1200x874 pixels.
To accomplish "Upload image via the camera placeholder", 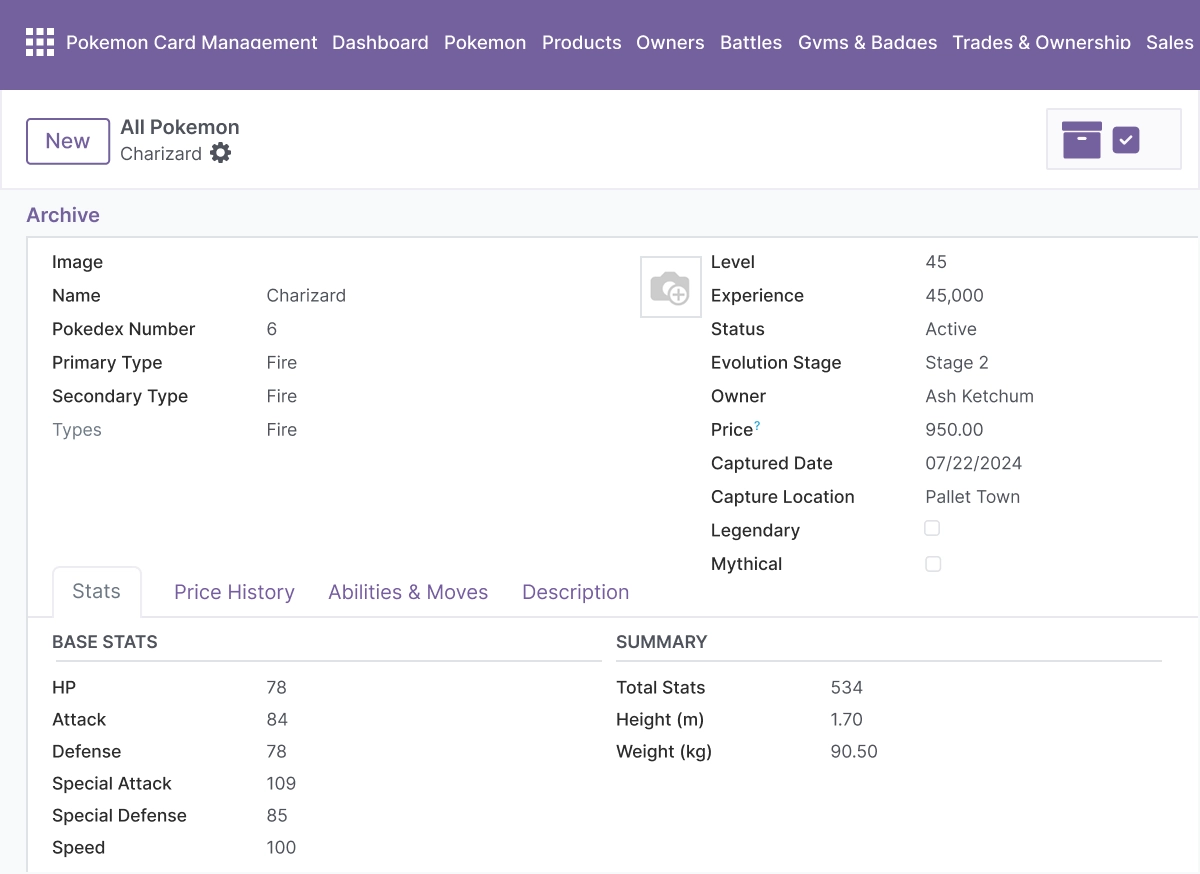I will [670, 287].
